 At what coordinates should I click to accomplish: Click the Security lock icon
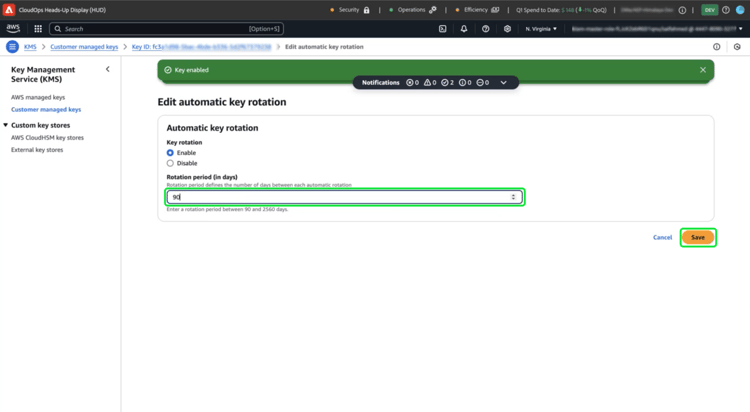click(x=366, y=10)
